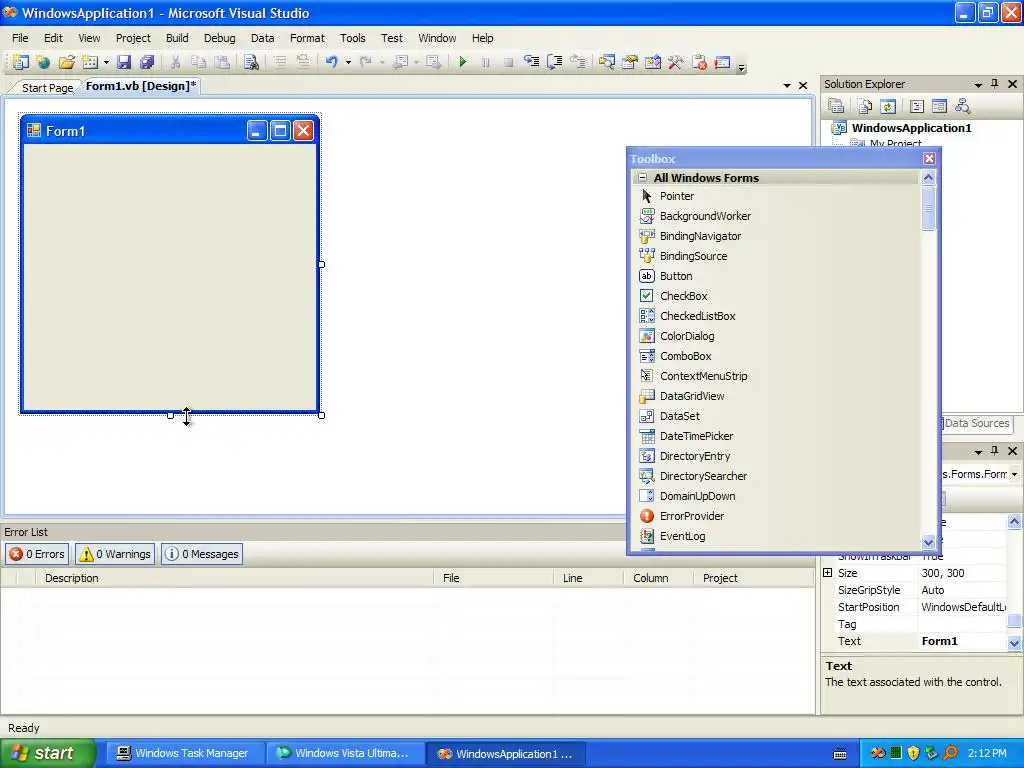Screen dimensions: 1024x768
Task: Click Properties icon in Solution Explorer toolbar
Action: coord(836,106)
